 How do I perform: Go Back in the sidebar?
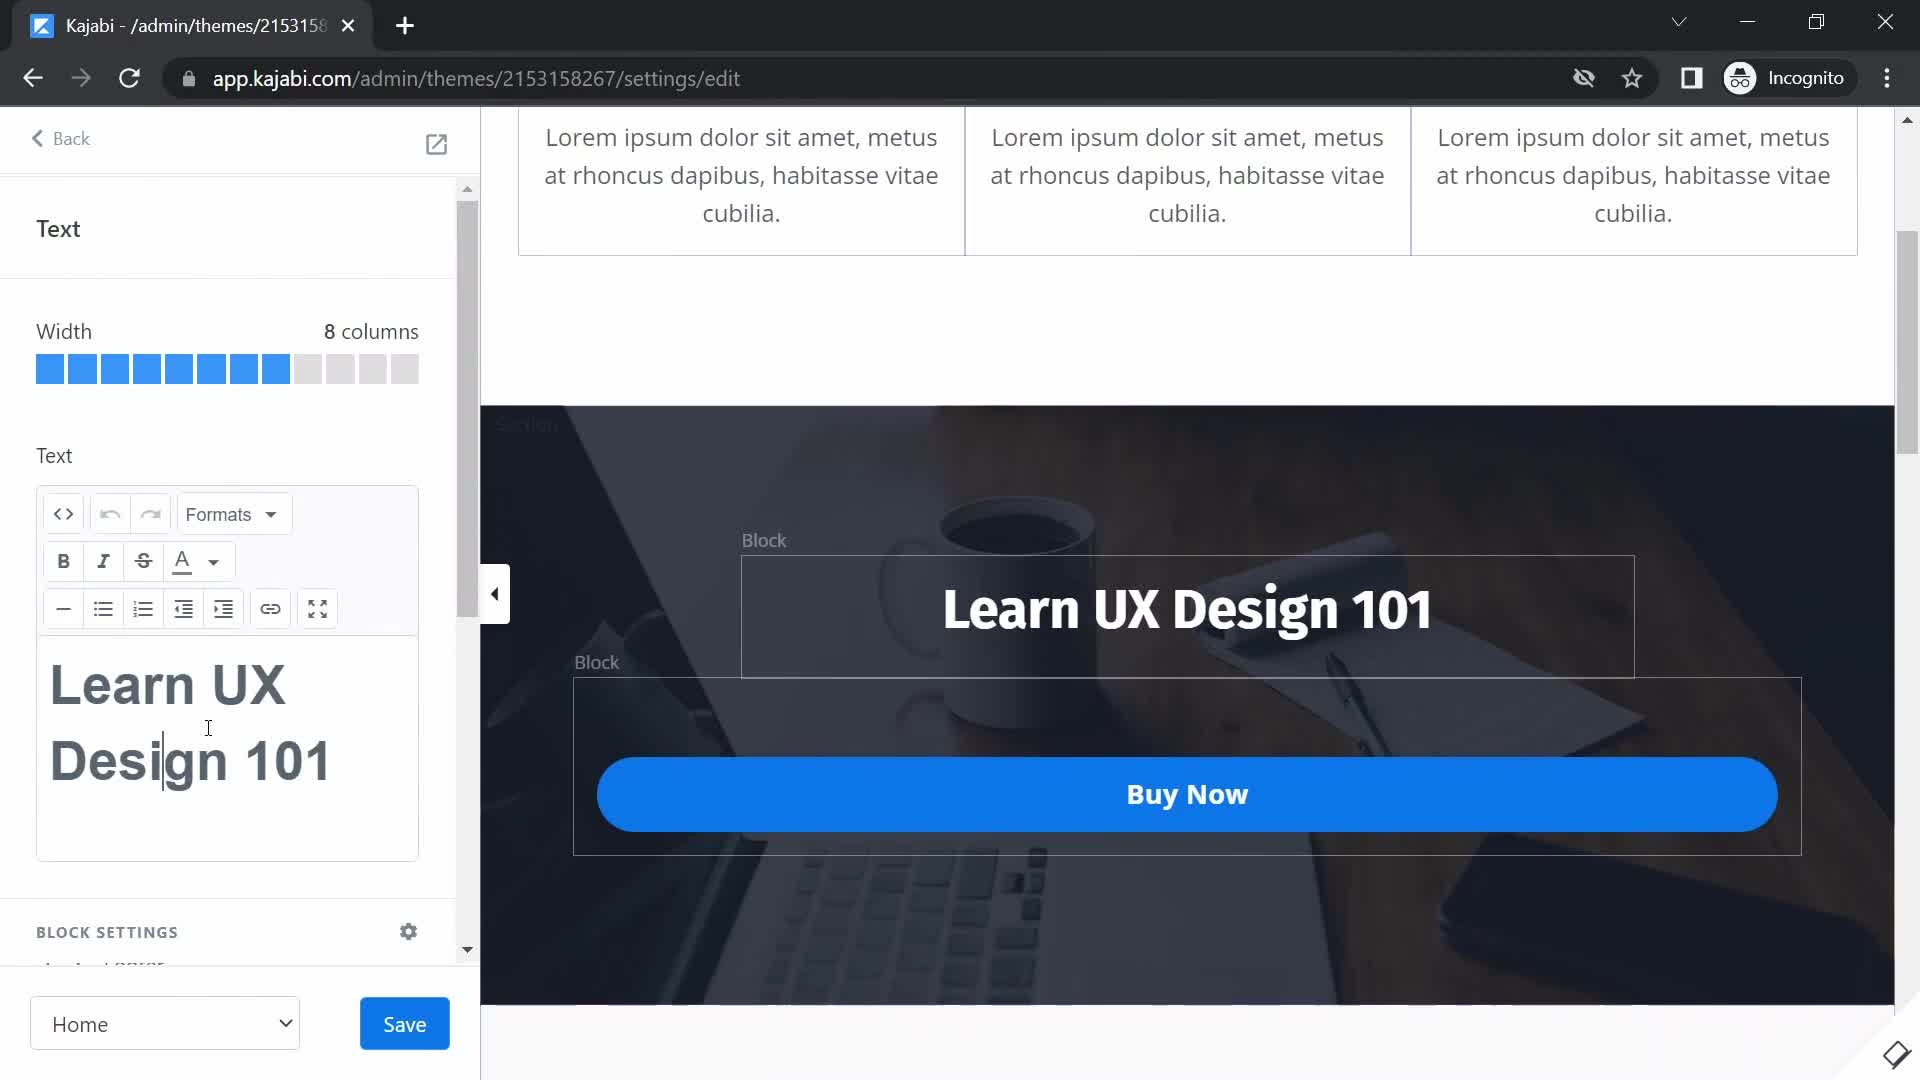click(61, 139)
